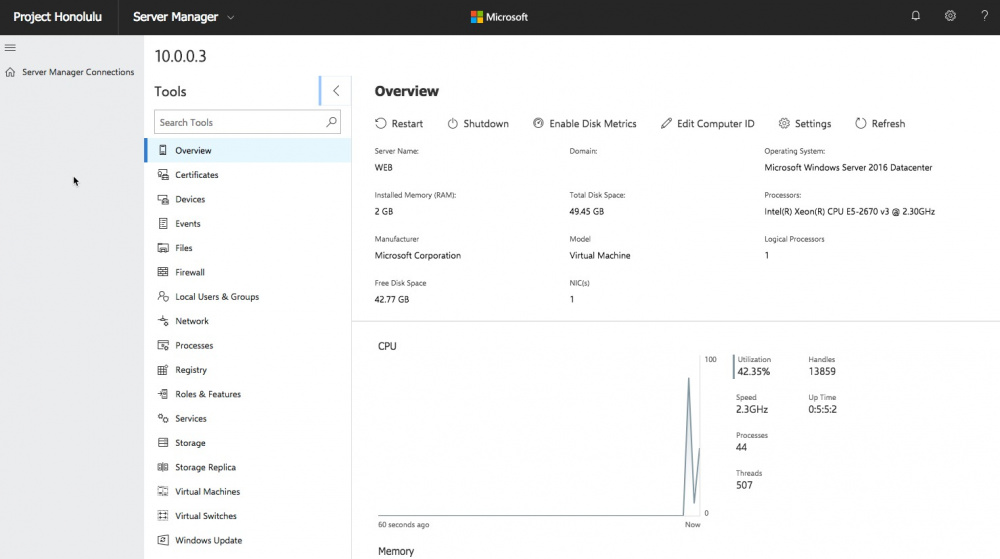Expand the Server Manager dropdown
This screenshot has width=1000, height=559.
[231, 17]
